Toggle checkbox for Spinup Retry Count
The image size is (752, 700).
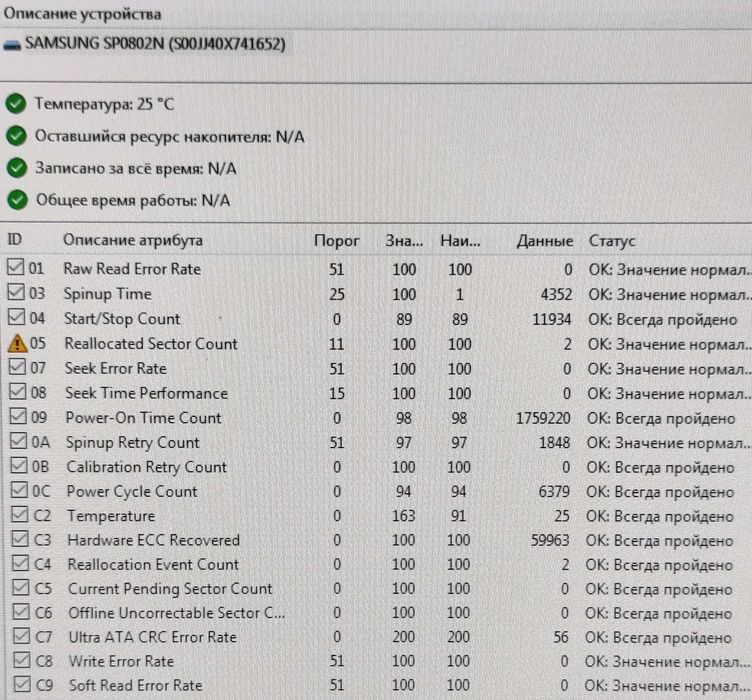click(x=19, y=440)
